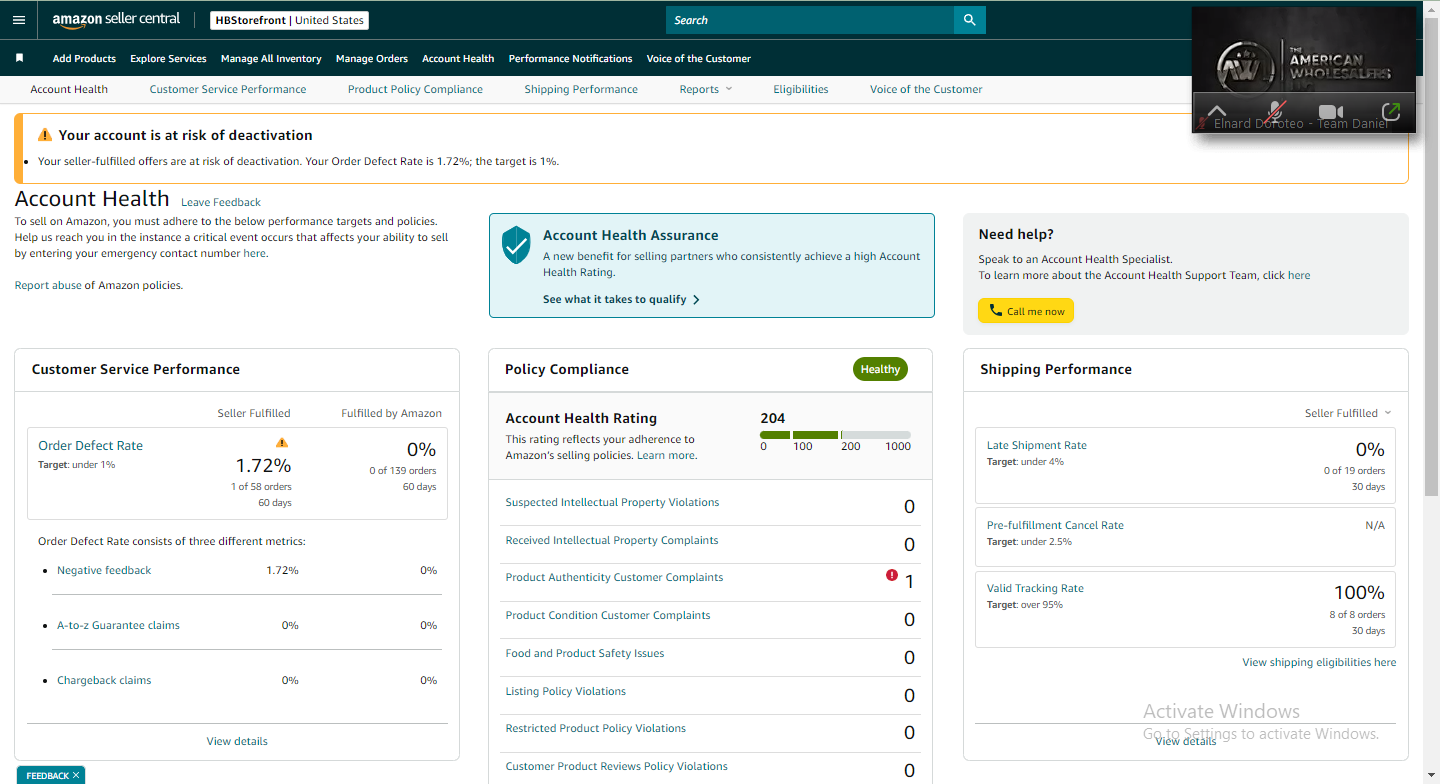
Task: Open the Leave Feedback link
Action: point(221,202)
